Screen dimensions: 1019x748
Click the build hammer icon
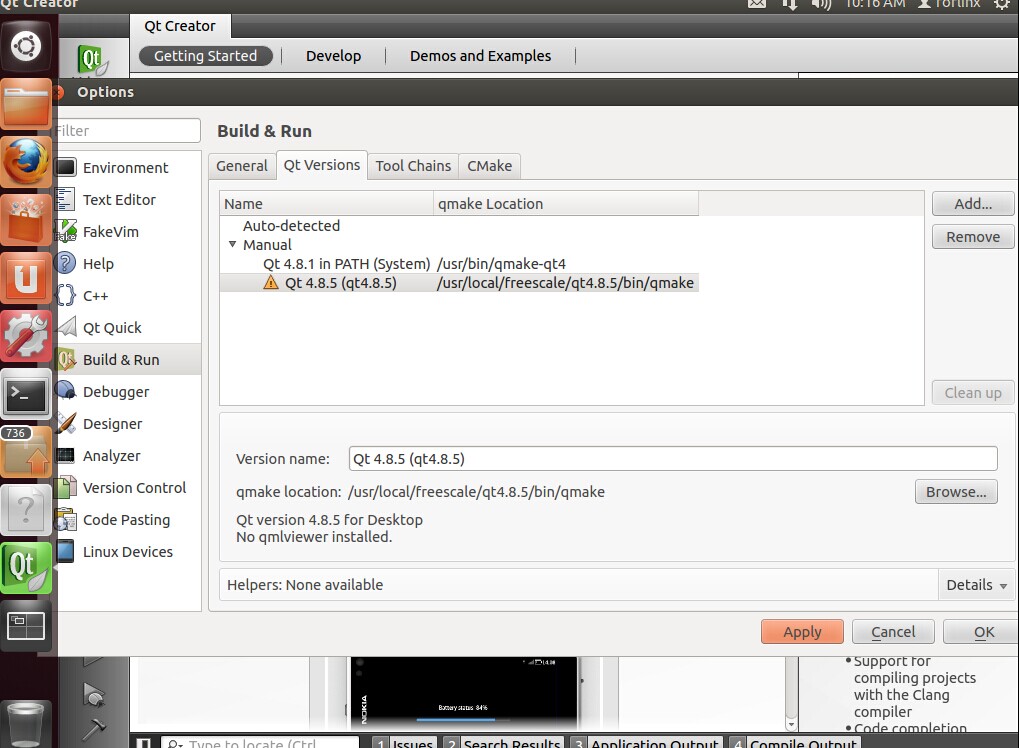(x=95, y=729)
